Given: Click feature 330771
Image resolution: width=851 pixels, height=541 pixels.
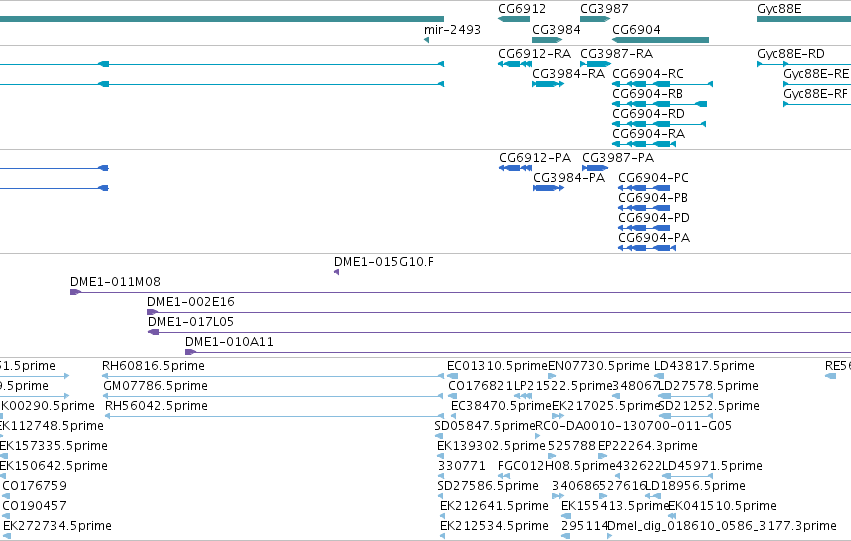Looking at the screenshot, I should pyautogui.click(x=461, y=466).
